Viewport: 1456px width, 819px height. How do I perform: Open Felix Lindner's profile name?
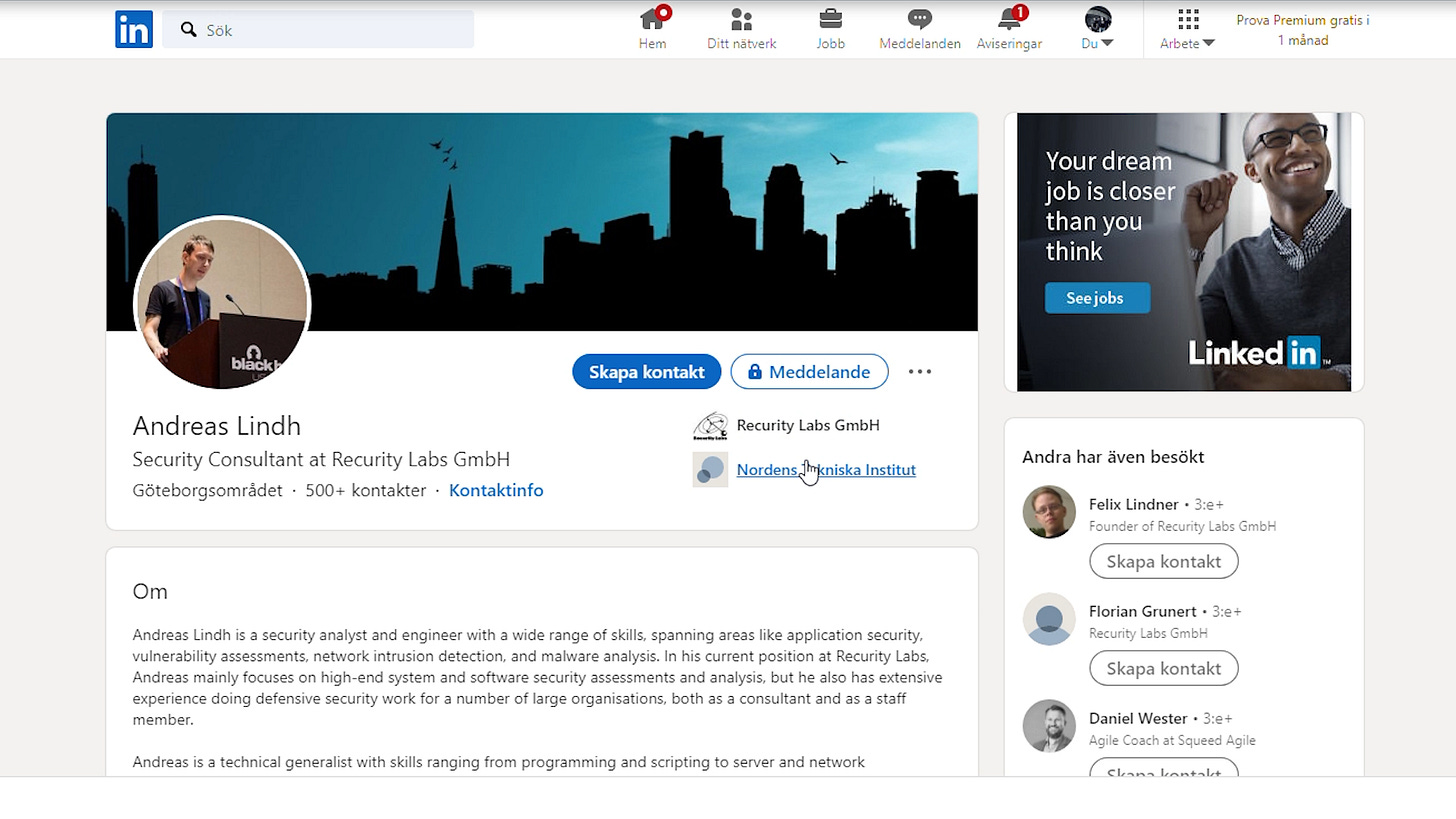tap(1134, 504)
